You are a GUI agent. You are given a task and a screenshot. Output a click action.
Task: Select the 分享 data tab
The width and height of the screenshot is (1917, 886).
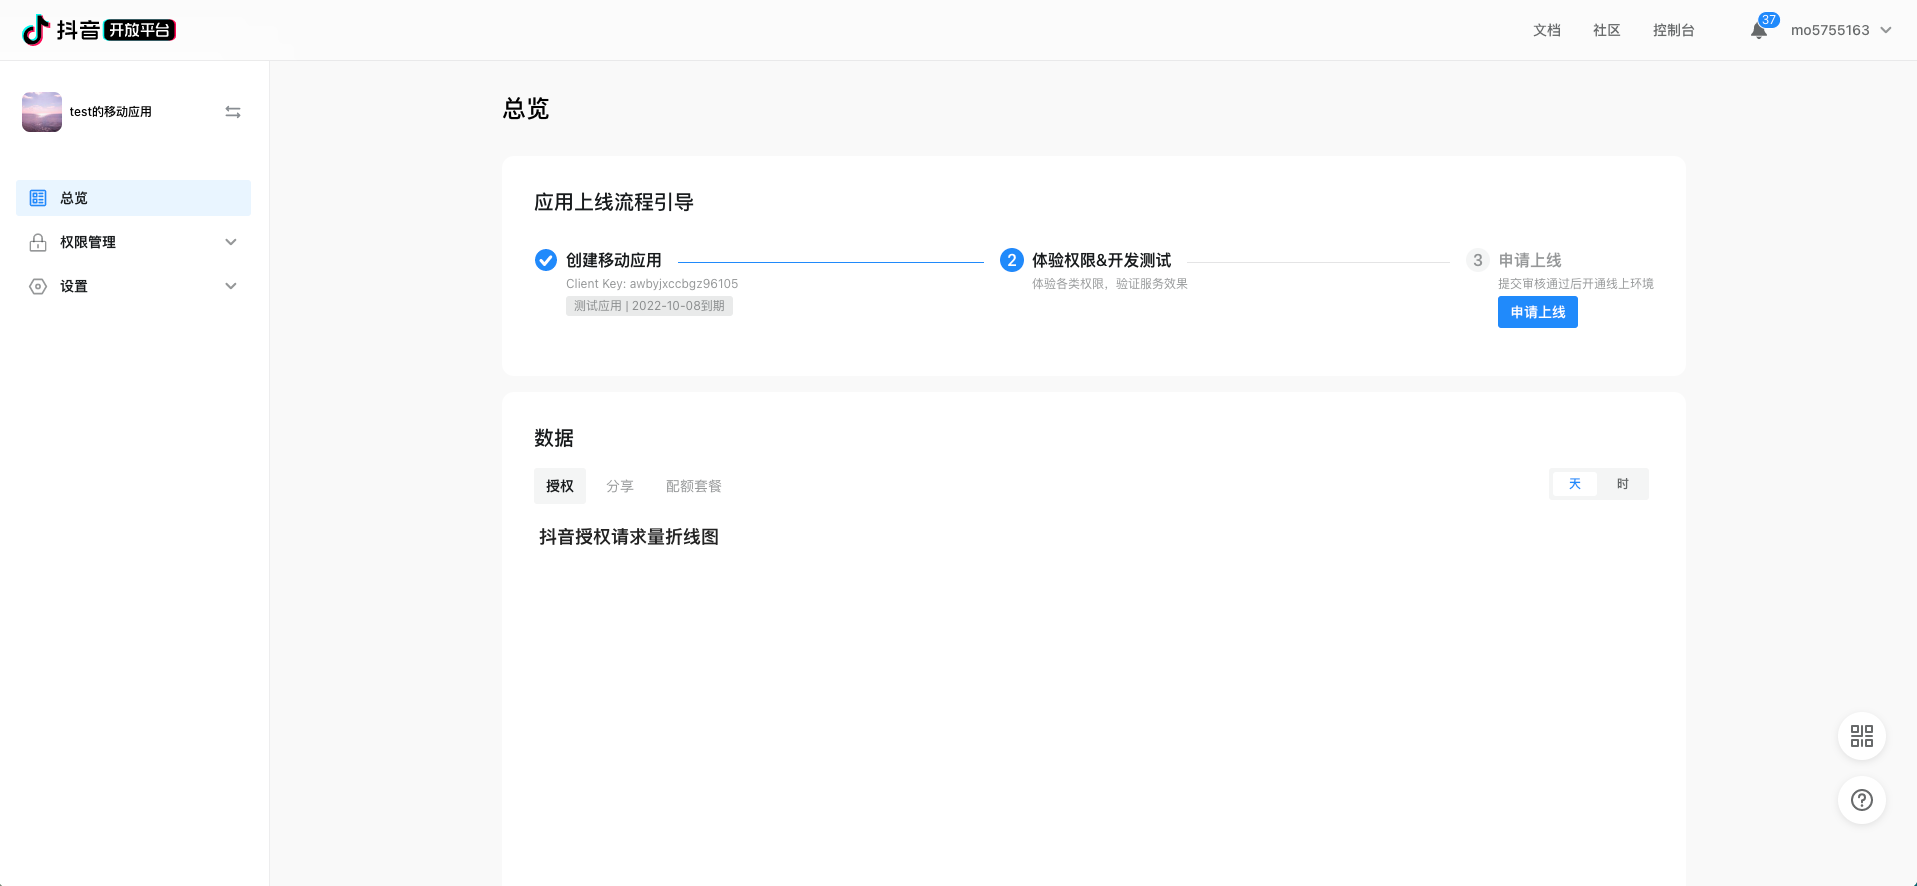[620, 486]
